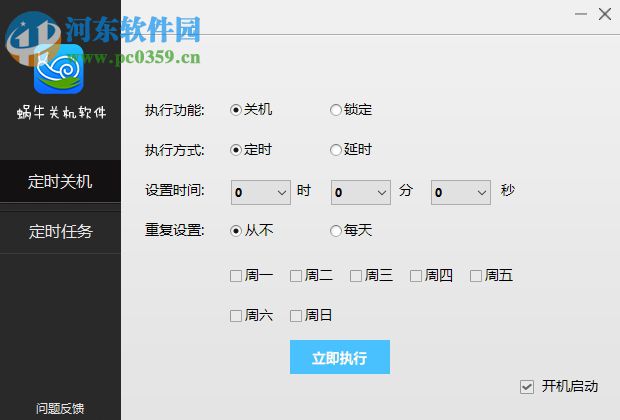Click the 立即执行 execute button

[x=340, y=357]
